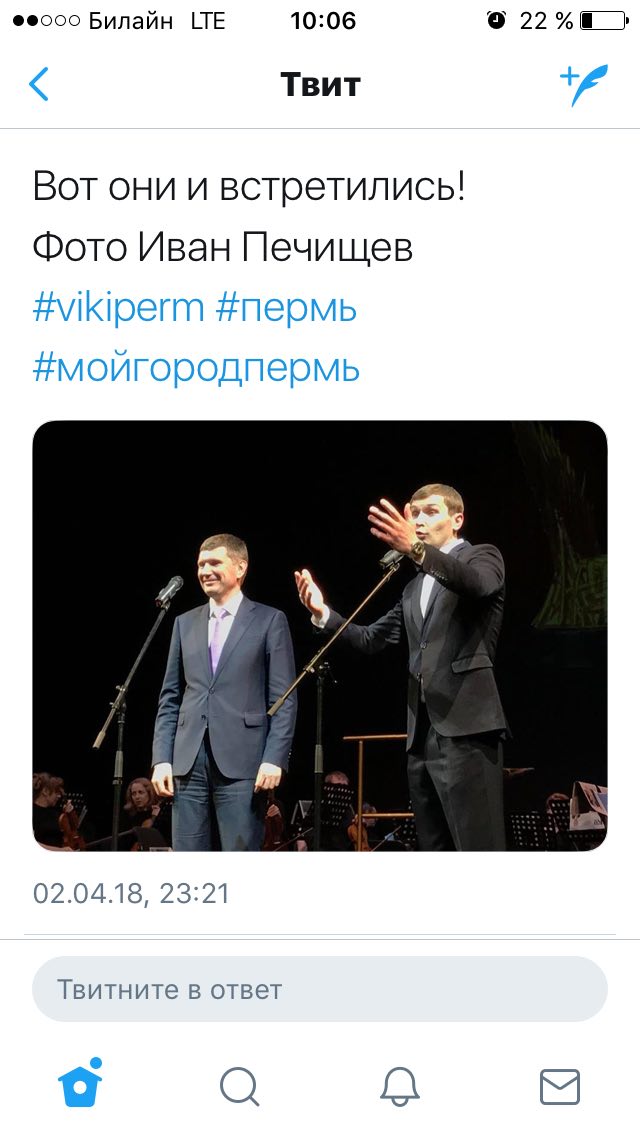The image size is (640, 1136).
Task: Tap the "Билайн" carrier label
Action: [x=130, y=21]
